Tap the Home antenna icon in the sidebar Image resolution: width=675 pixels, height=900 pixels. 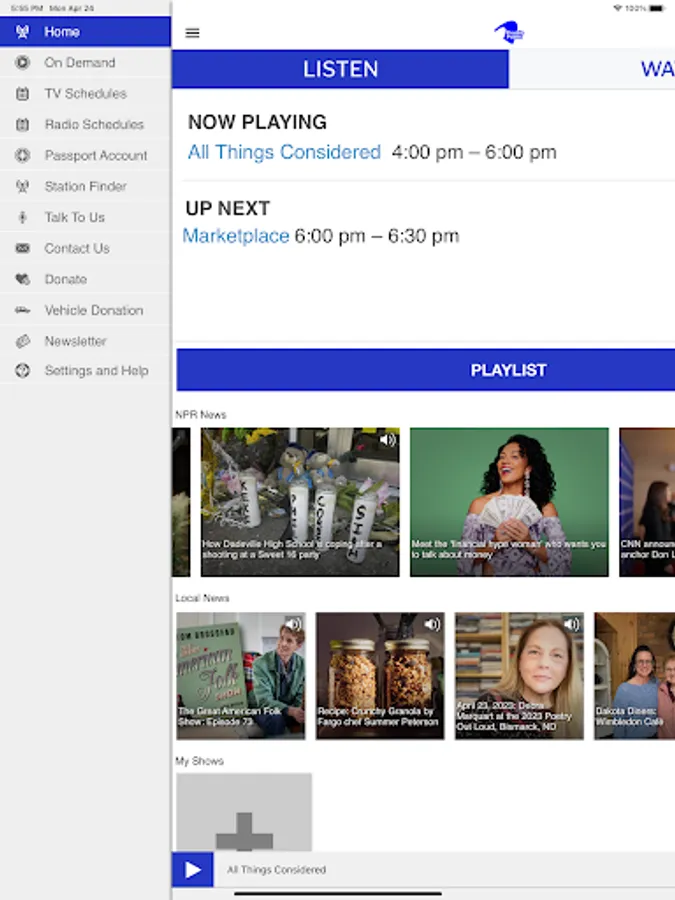22,32
